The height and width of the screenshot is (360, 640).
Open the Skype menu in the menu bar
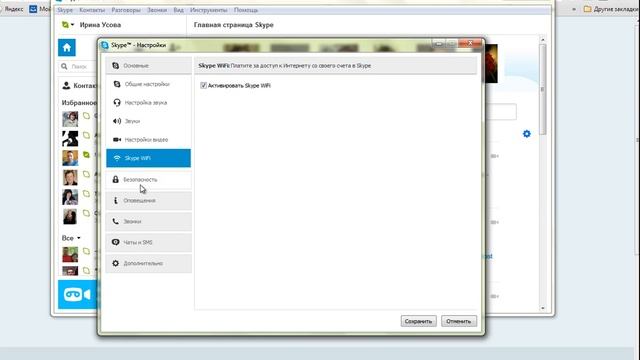65,10
